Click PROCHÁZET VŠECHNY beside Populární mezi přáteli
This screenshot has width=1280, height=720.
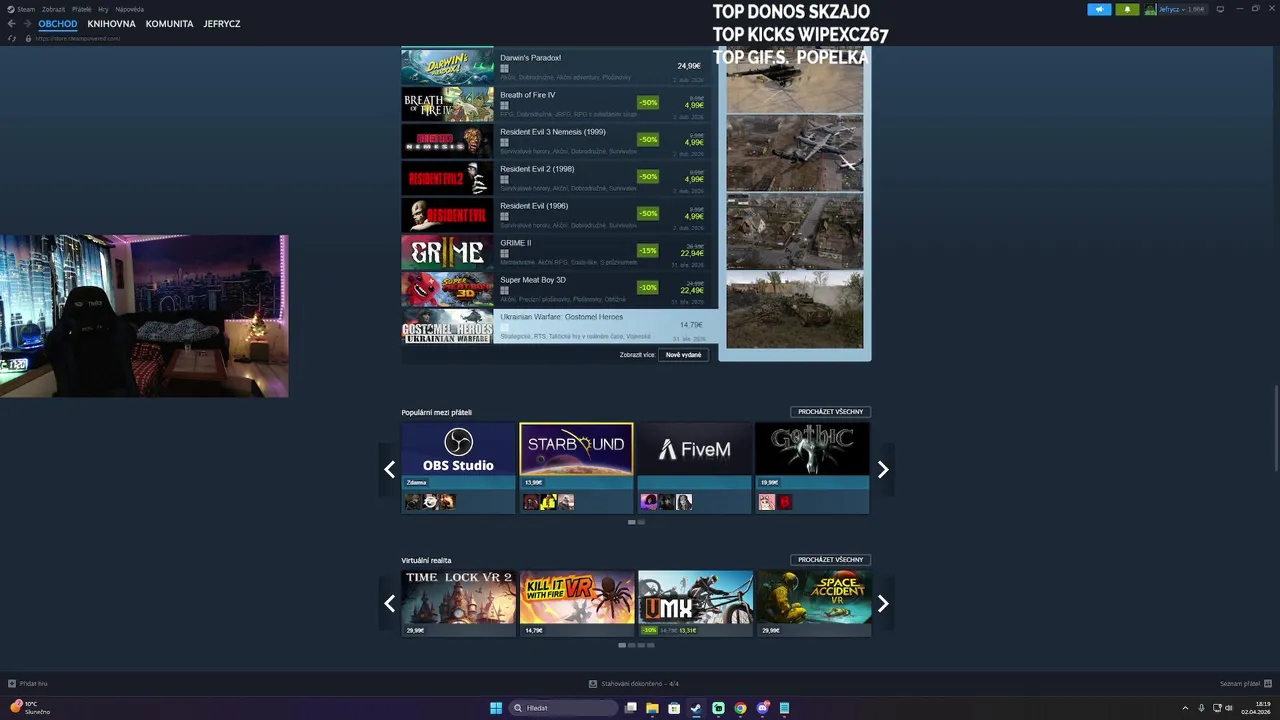click(x=830, y=412)
